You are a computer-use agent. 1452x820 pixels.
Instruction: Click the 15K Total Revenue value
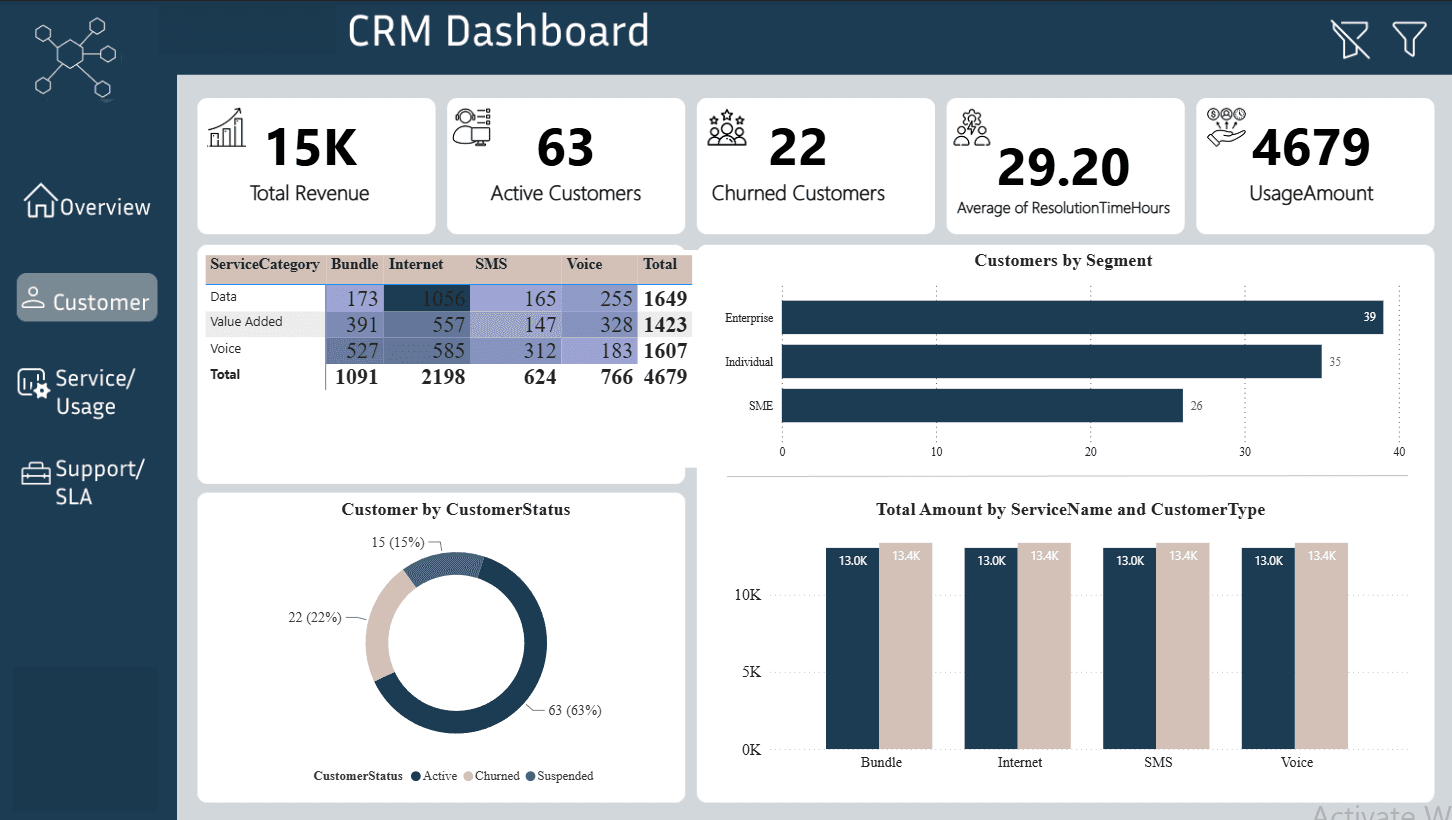311,148
